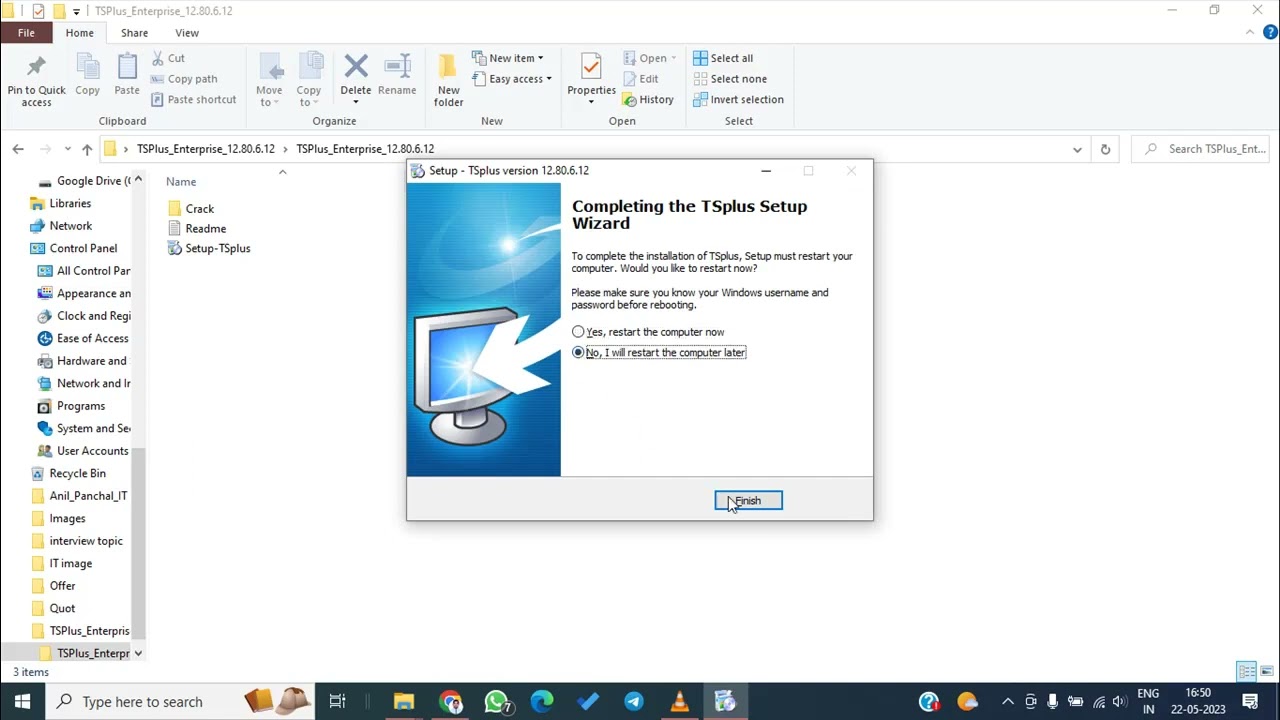Image resolution: width=1280 pixels, height=720 pixels.
Task: Open the Easy access dropdown
Action: tap(512, 79)
